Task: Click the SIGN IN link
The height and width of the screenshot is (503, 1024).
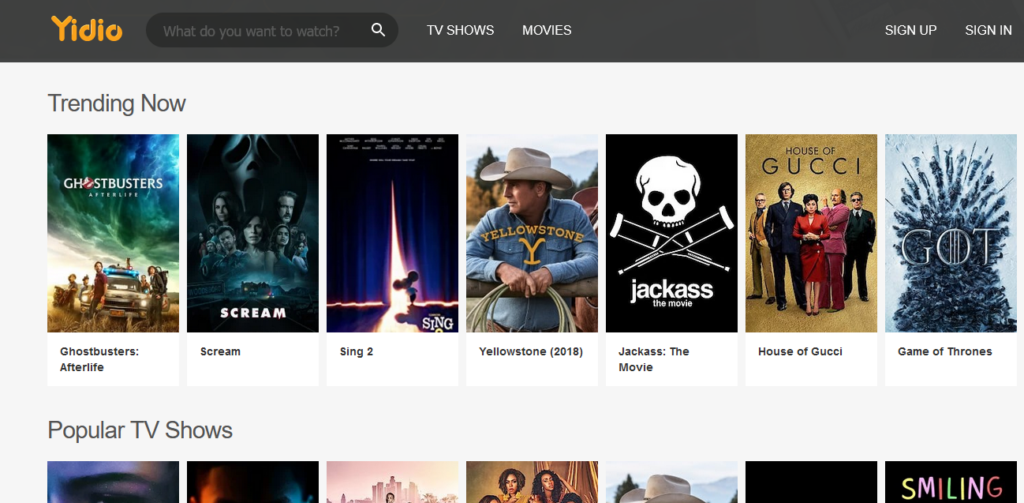Action: pos(988,30)
